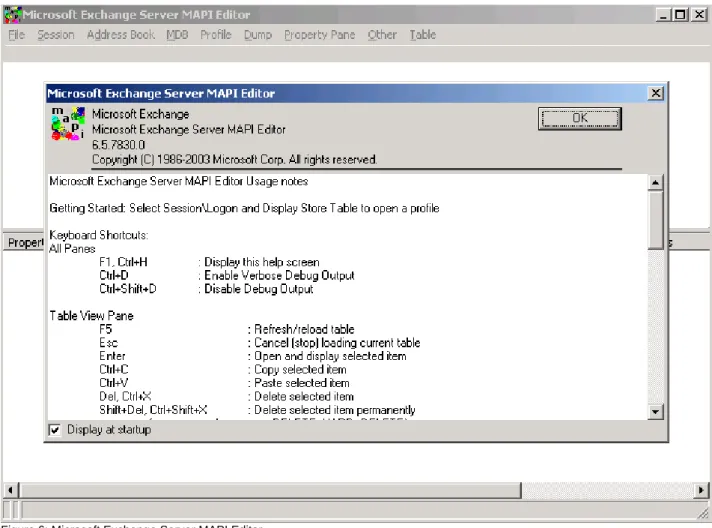Screen dimensions: 712x528
Task: Click 'Open and display selected item' text
Action: pos(330,356)
